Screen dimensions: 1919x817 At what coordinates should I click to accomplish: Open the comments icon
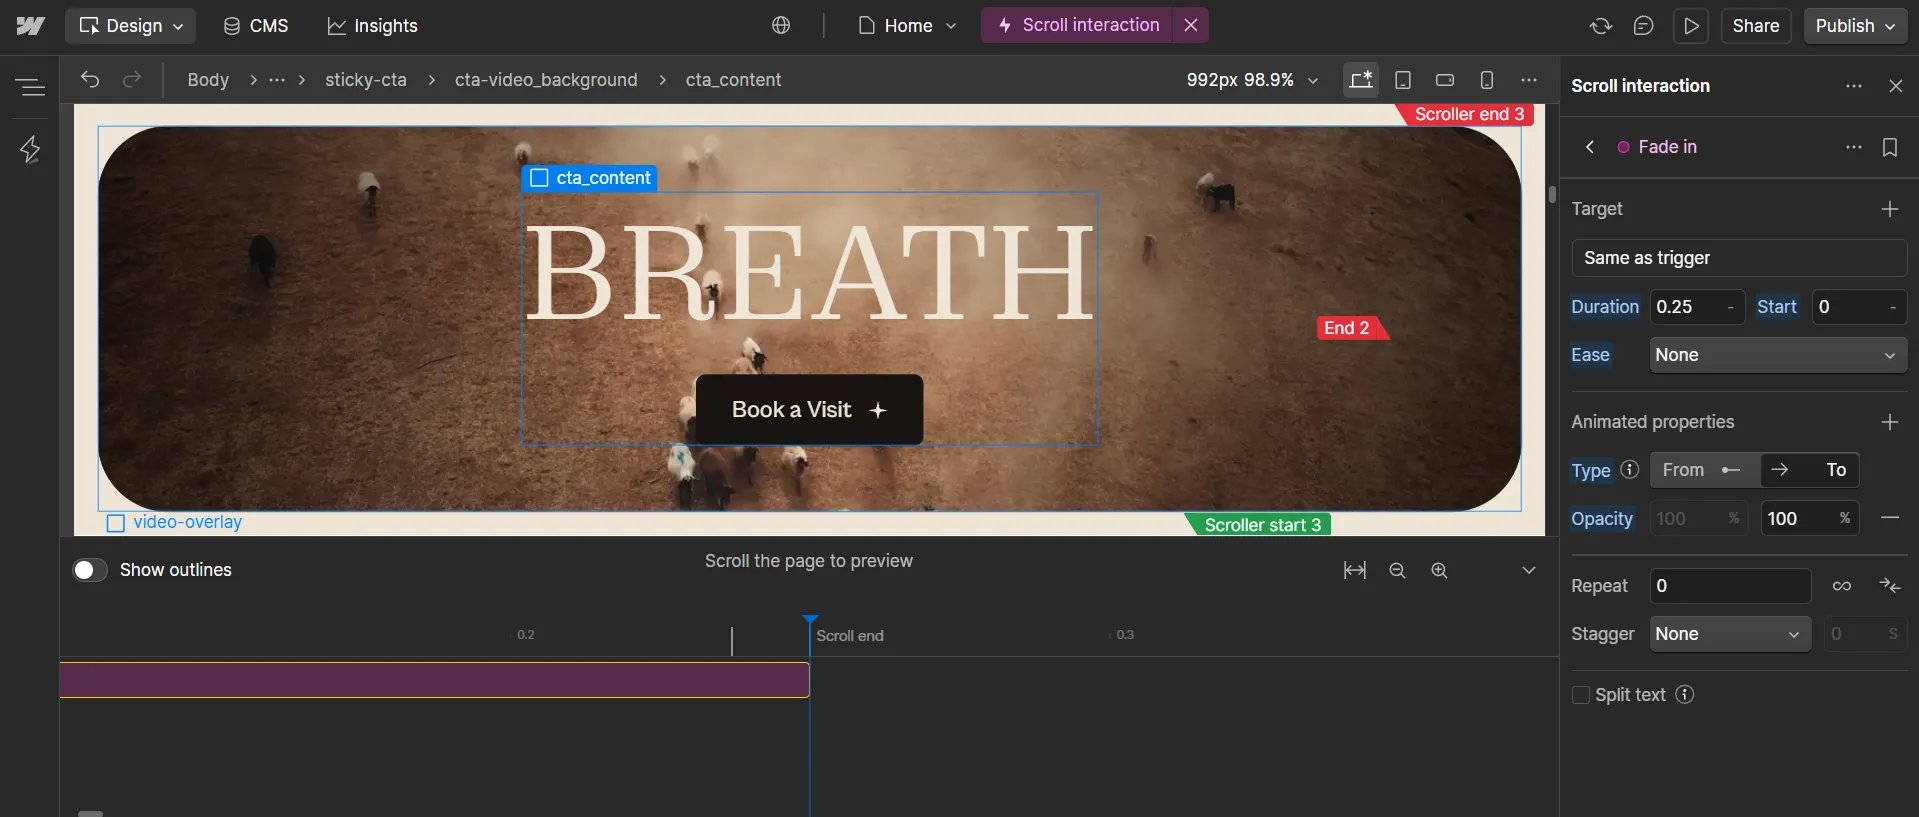tap(1643, 26)
